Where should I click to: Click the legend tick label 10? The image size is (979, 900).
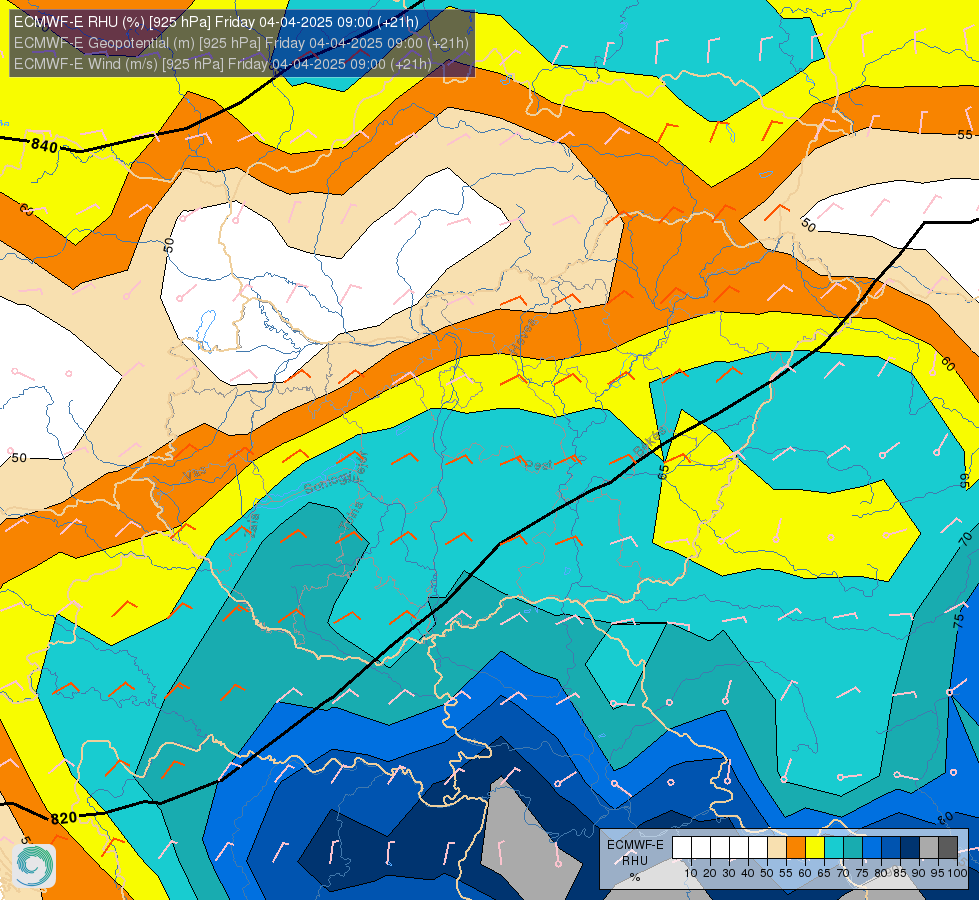pos(691,874)
